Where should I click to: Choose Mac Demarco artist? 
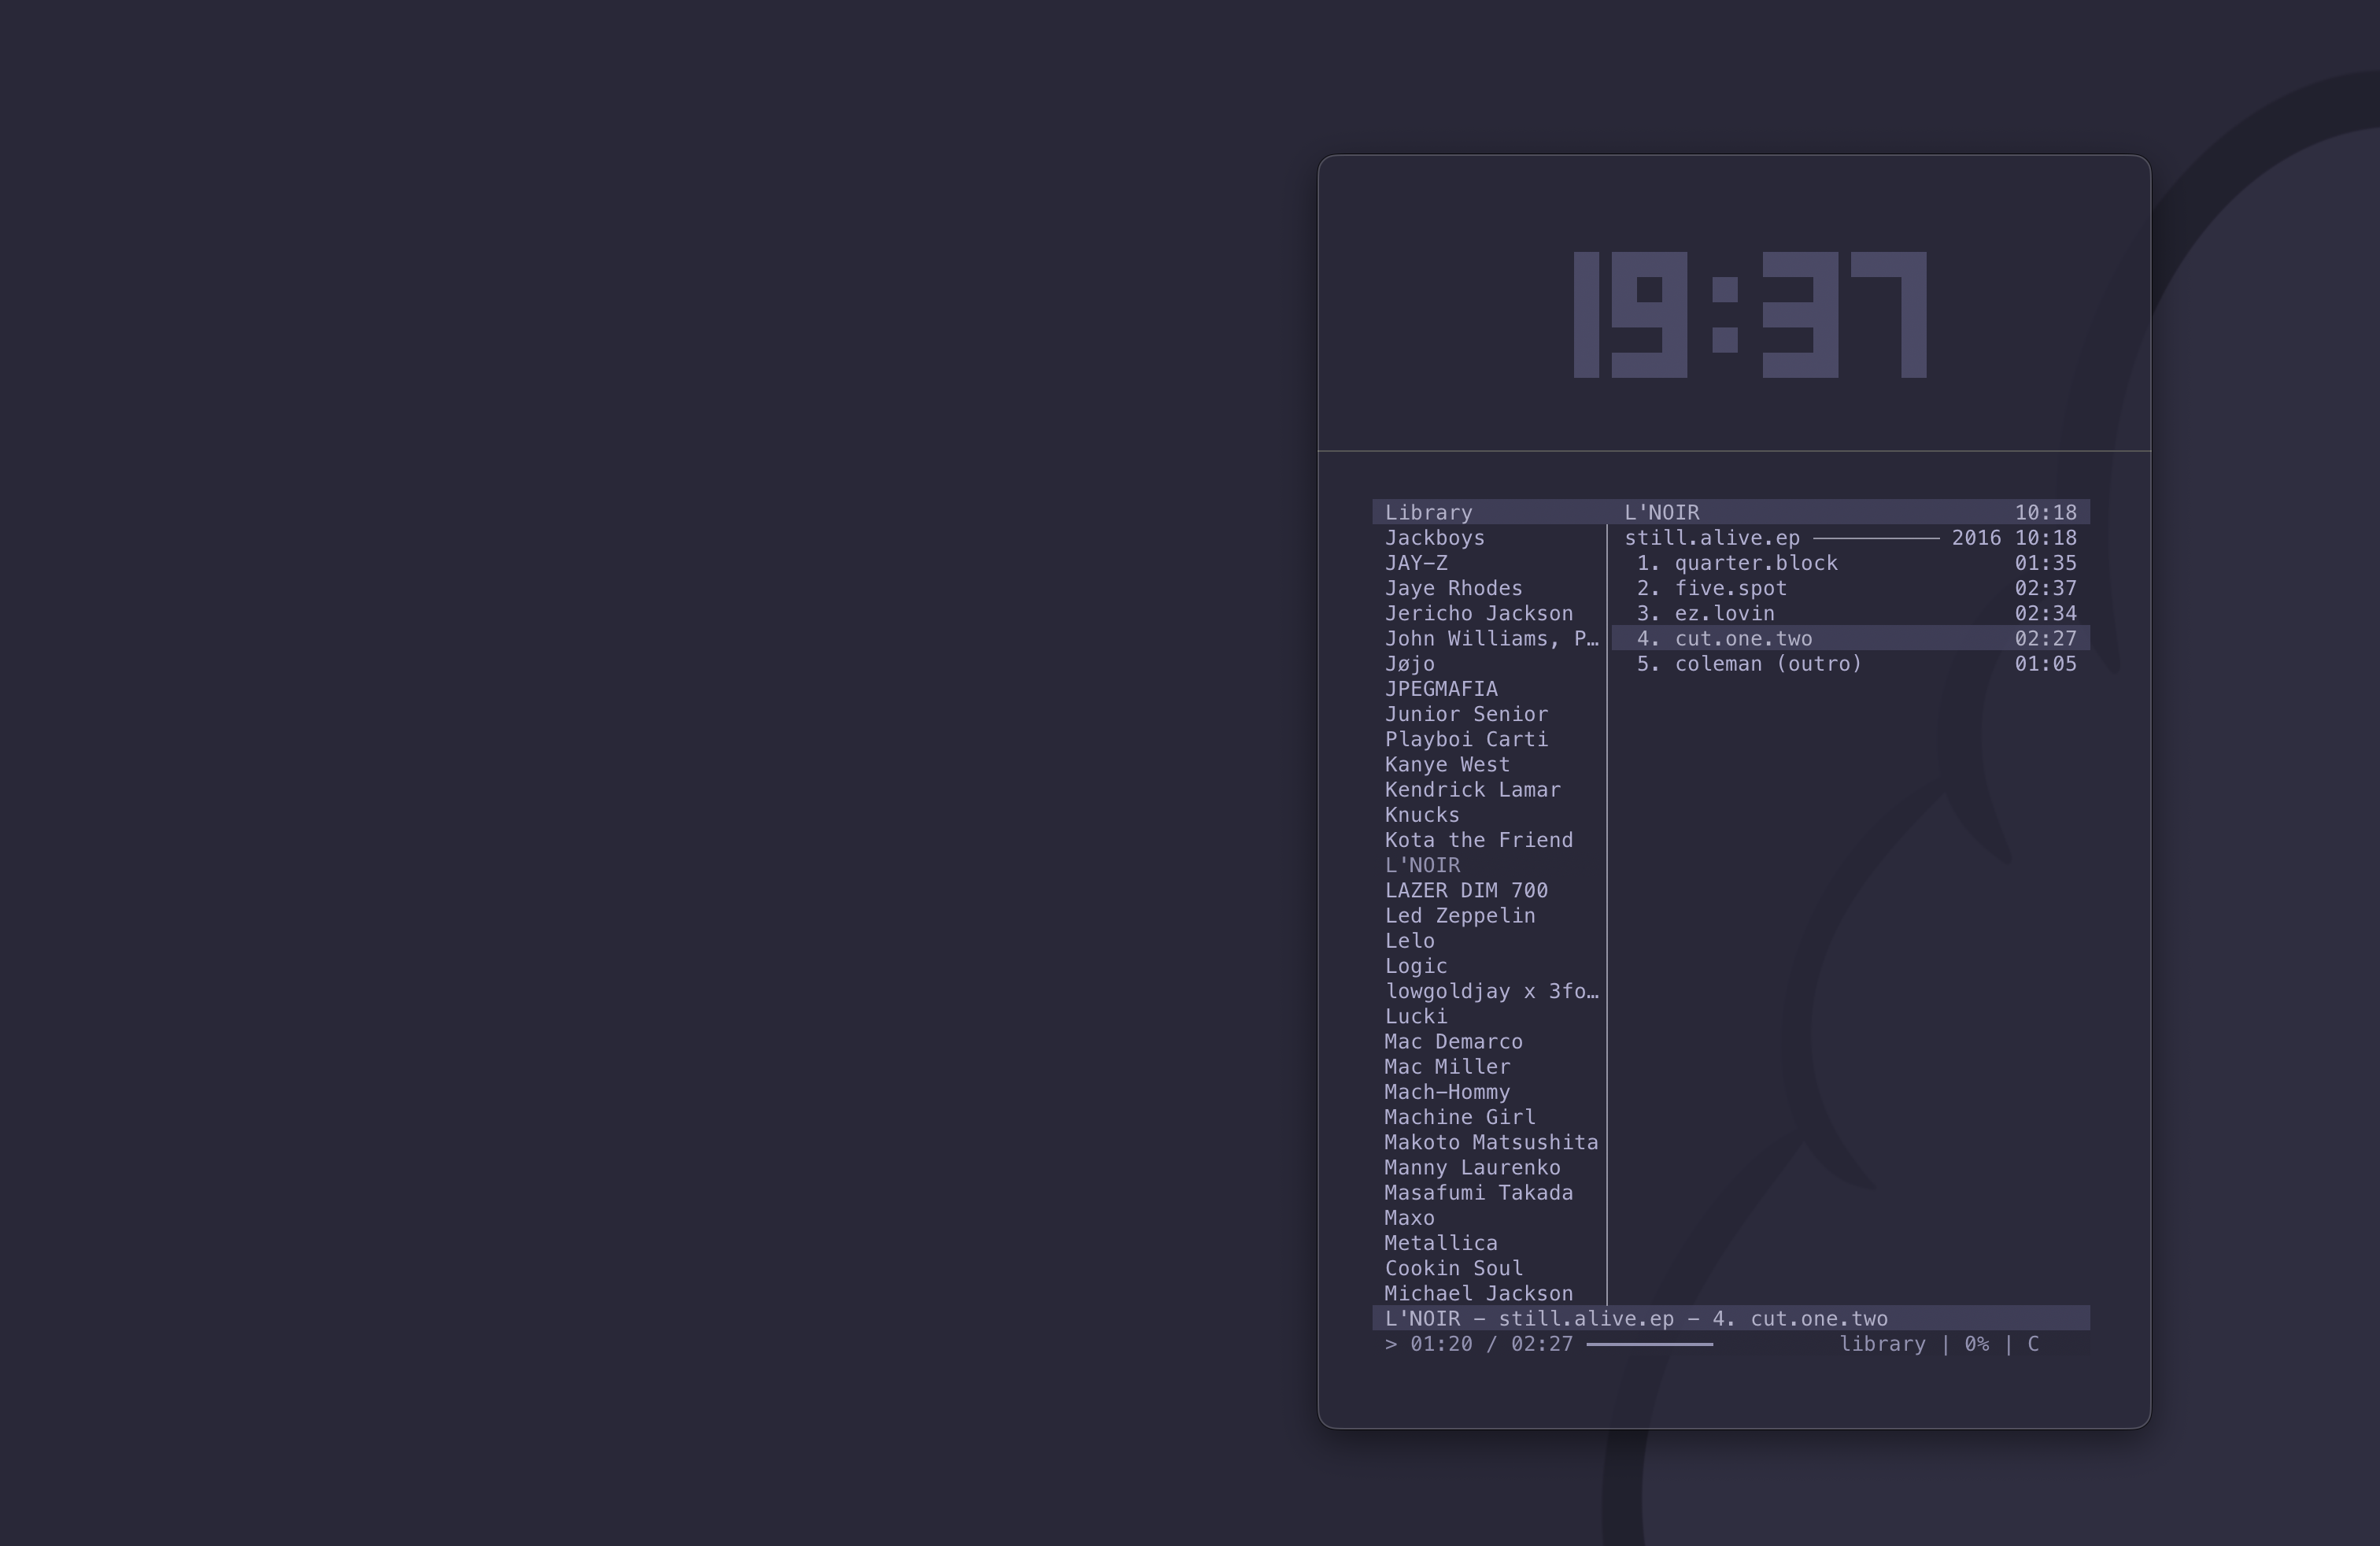[1453, 1042]
